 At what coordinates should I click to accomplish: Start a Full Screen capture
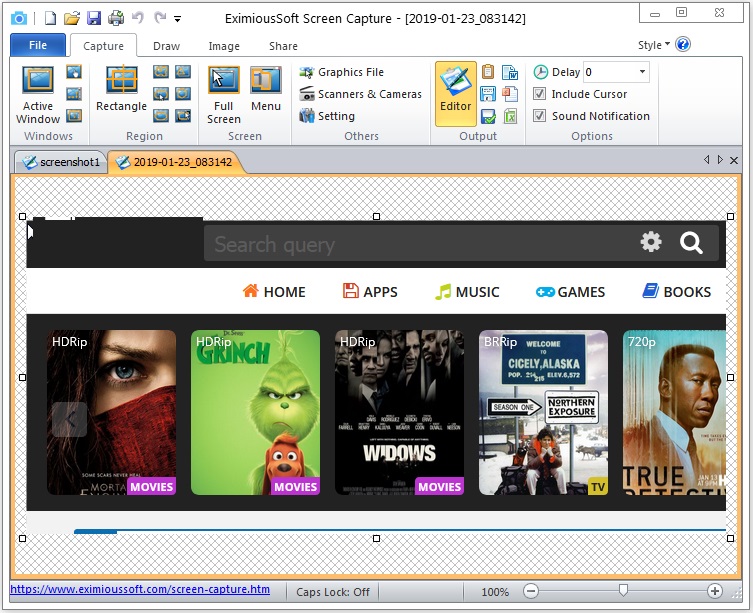coord(224,95)
